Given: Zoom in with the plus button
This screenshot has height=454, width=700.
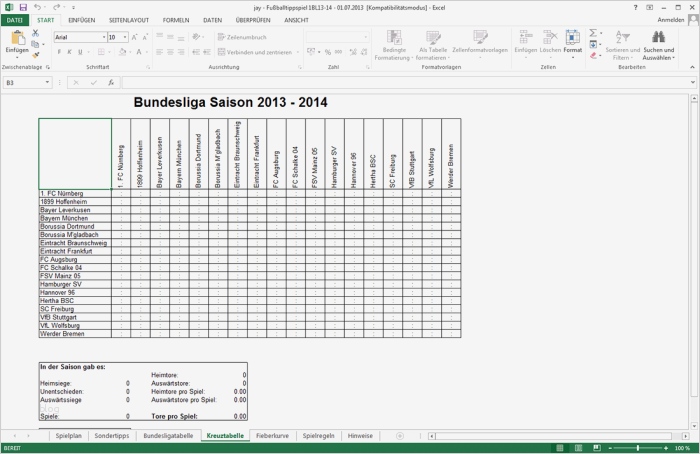Looking at the screenshot, I should (666, 448).
